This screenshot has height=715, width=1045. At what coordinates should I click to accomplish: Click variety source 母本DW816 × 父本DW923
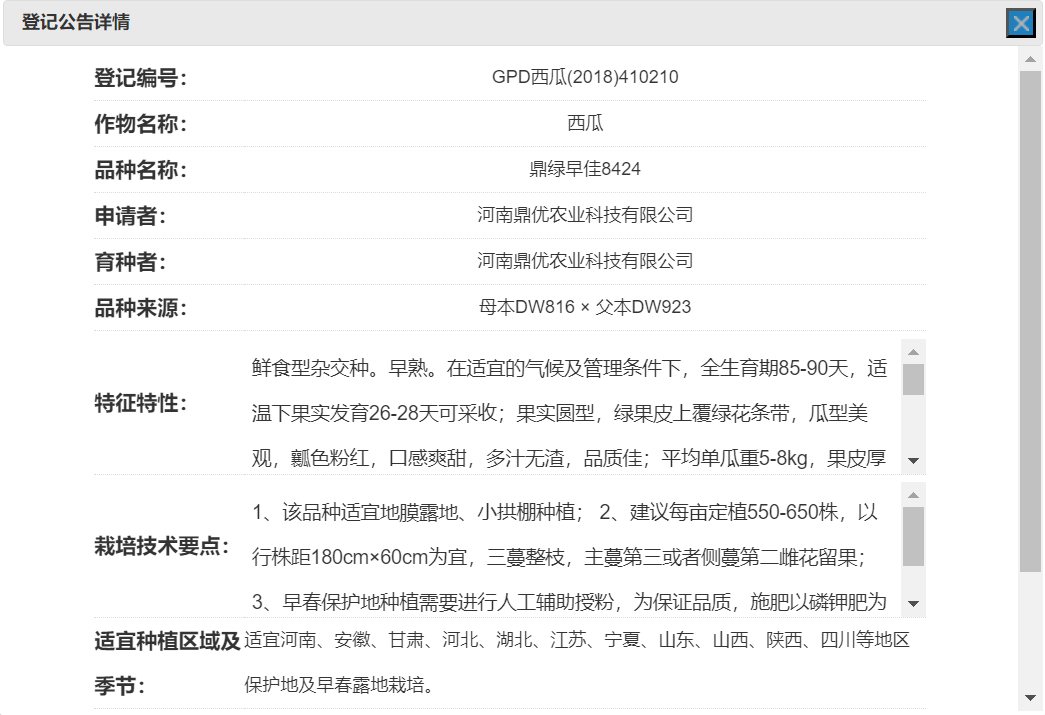(585, 307)
